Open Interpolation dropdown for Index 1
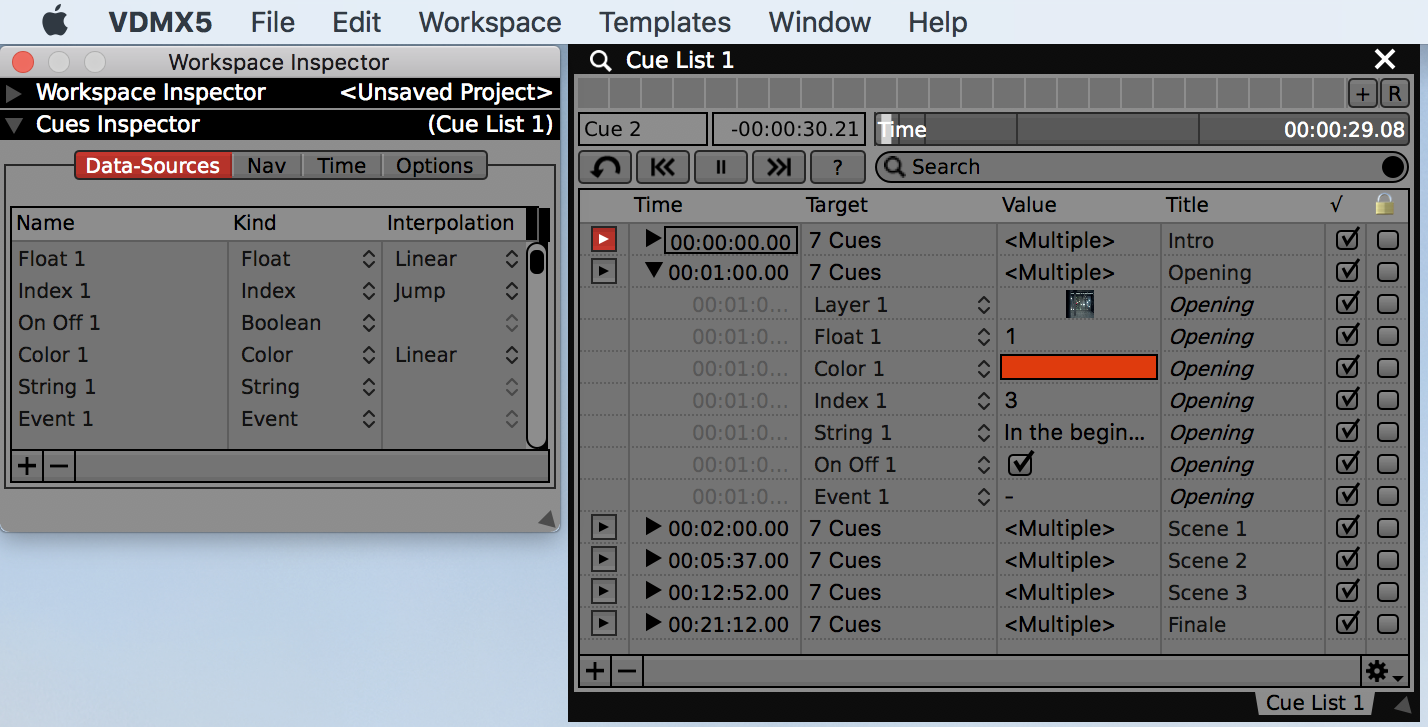 (x=512, y=291)
